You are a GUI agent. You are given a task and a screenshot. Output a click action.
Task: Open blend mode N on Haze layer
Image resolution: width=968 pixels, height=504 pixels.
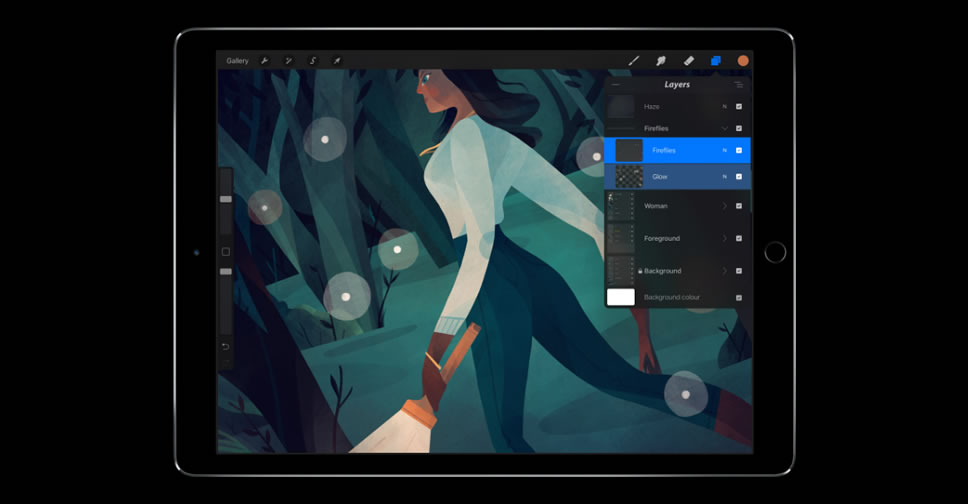[x=724, y=106]
